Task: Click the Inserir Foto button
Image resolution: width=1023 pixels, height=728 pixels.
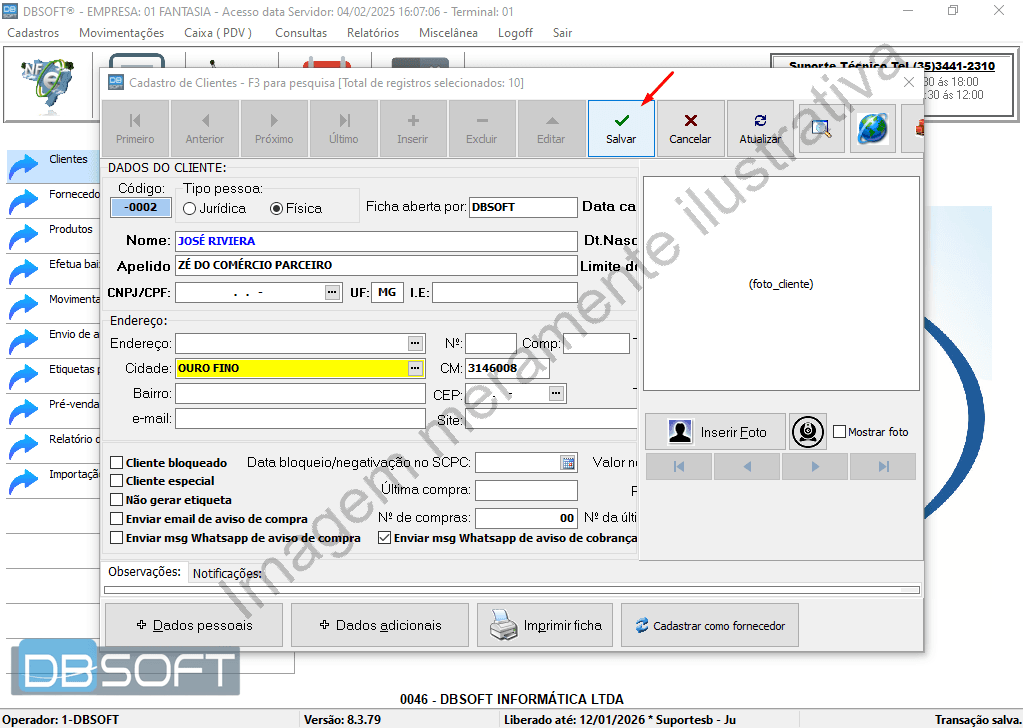Action: pyautogui.click(x=714, y=432)
